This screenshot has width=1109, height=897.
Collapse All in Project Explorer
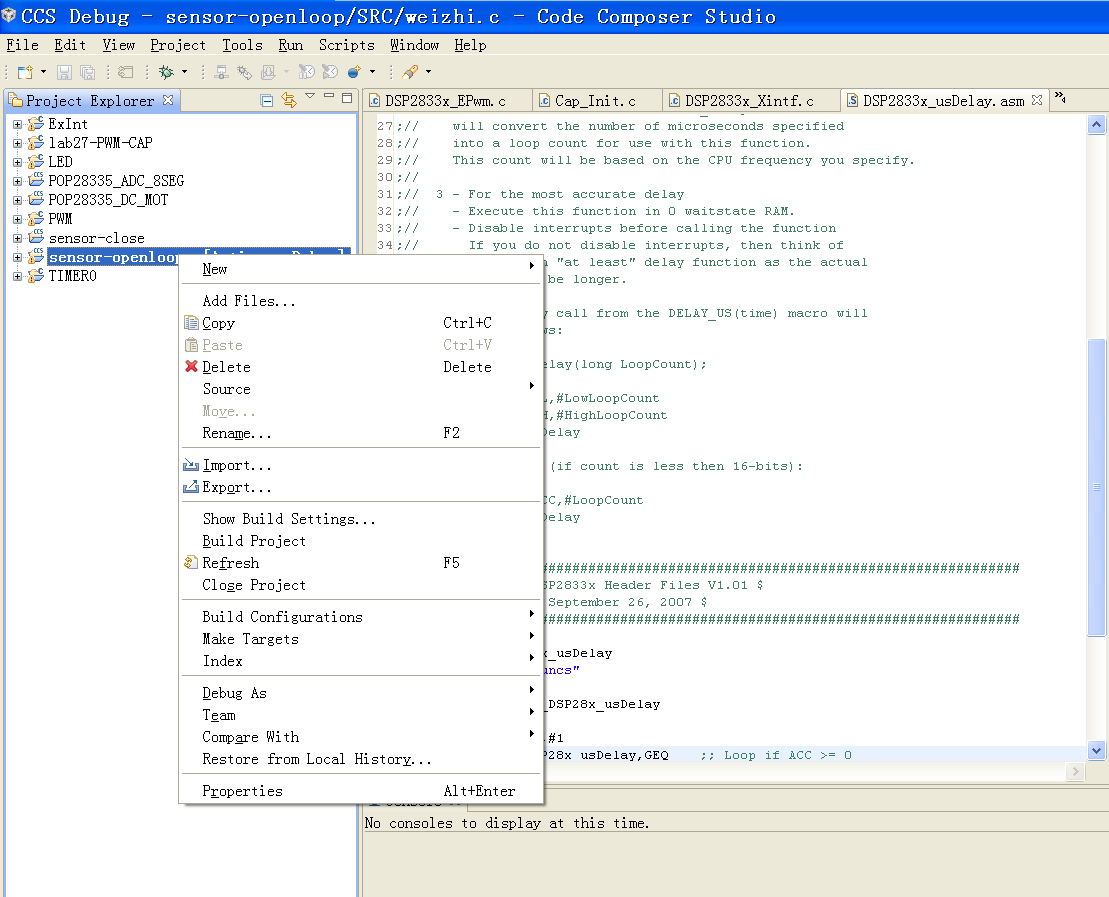tap(267, 100)
